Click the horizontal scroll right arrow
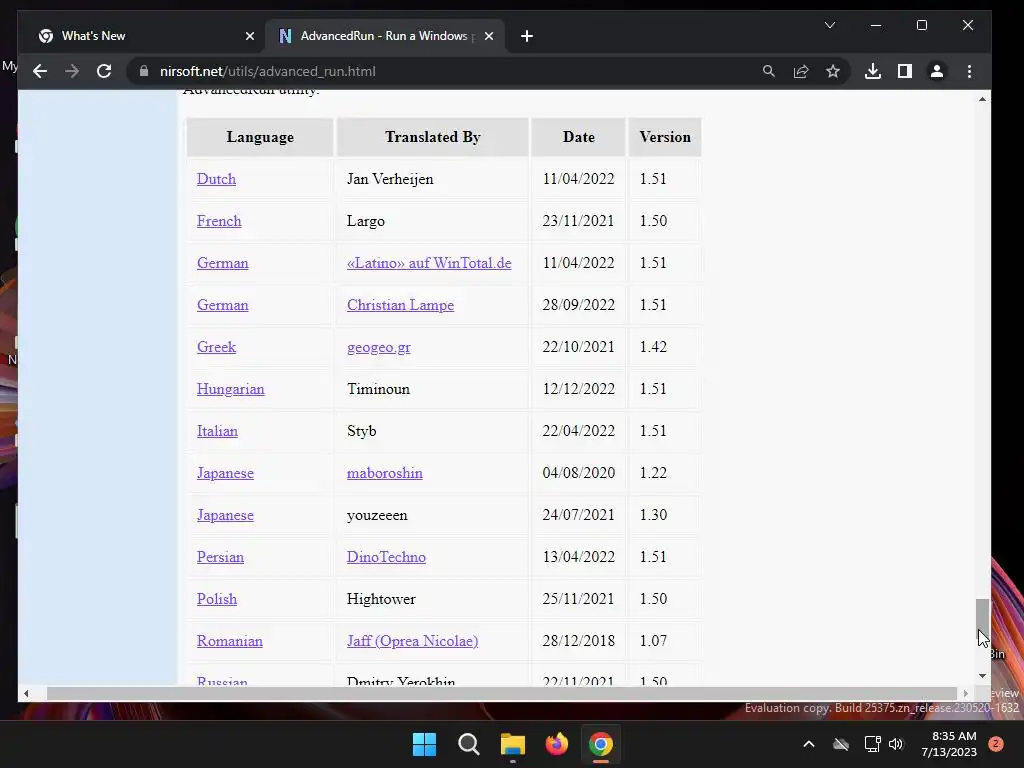 tap(965, 693)
